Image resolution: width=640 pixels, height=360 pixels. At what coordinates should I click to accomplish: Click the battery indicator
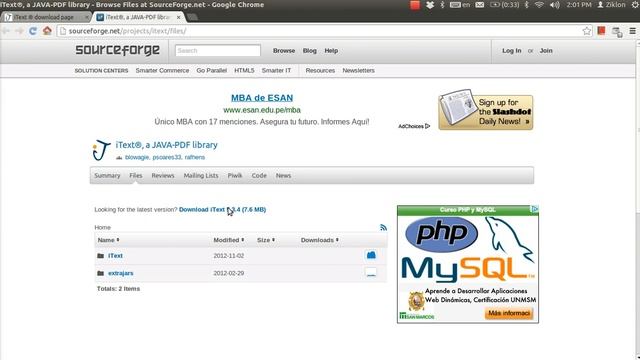point(504,5)
